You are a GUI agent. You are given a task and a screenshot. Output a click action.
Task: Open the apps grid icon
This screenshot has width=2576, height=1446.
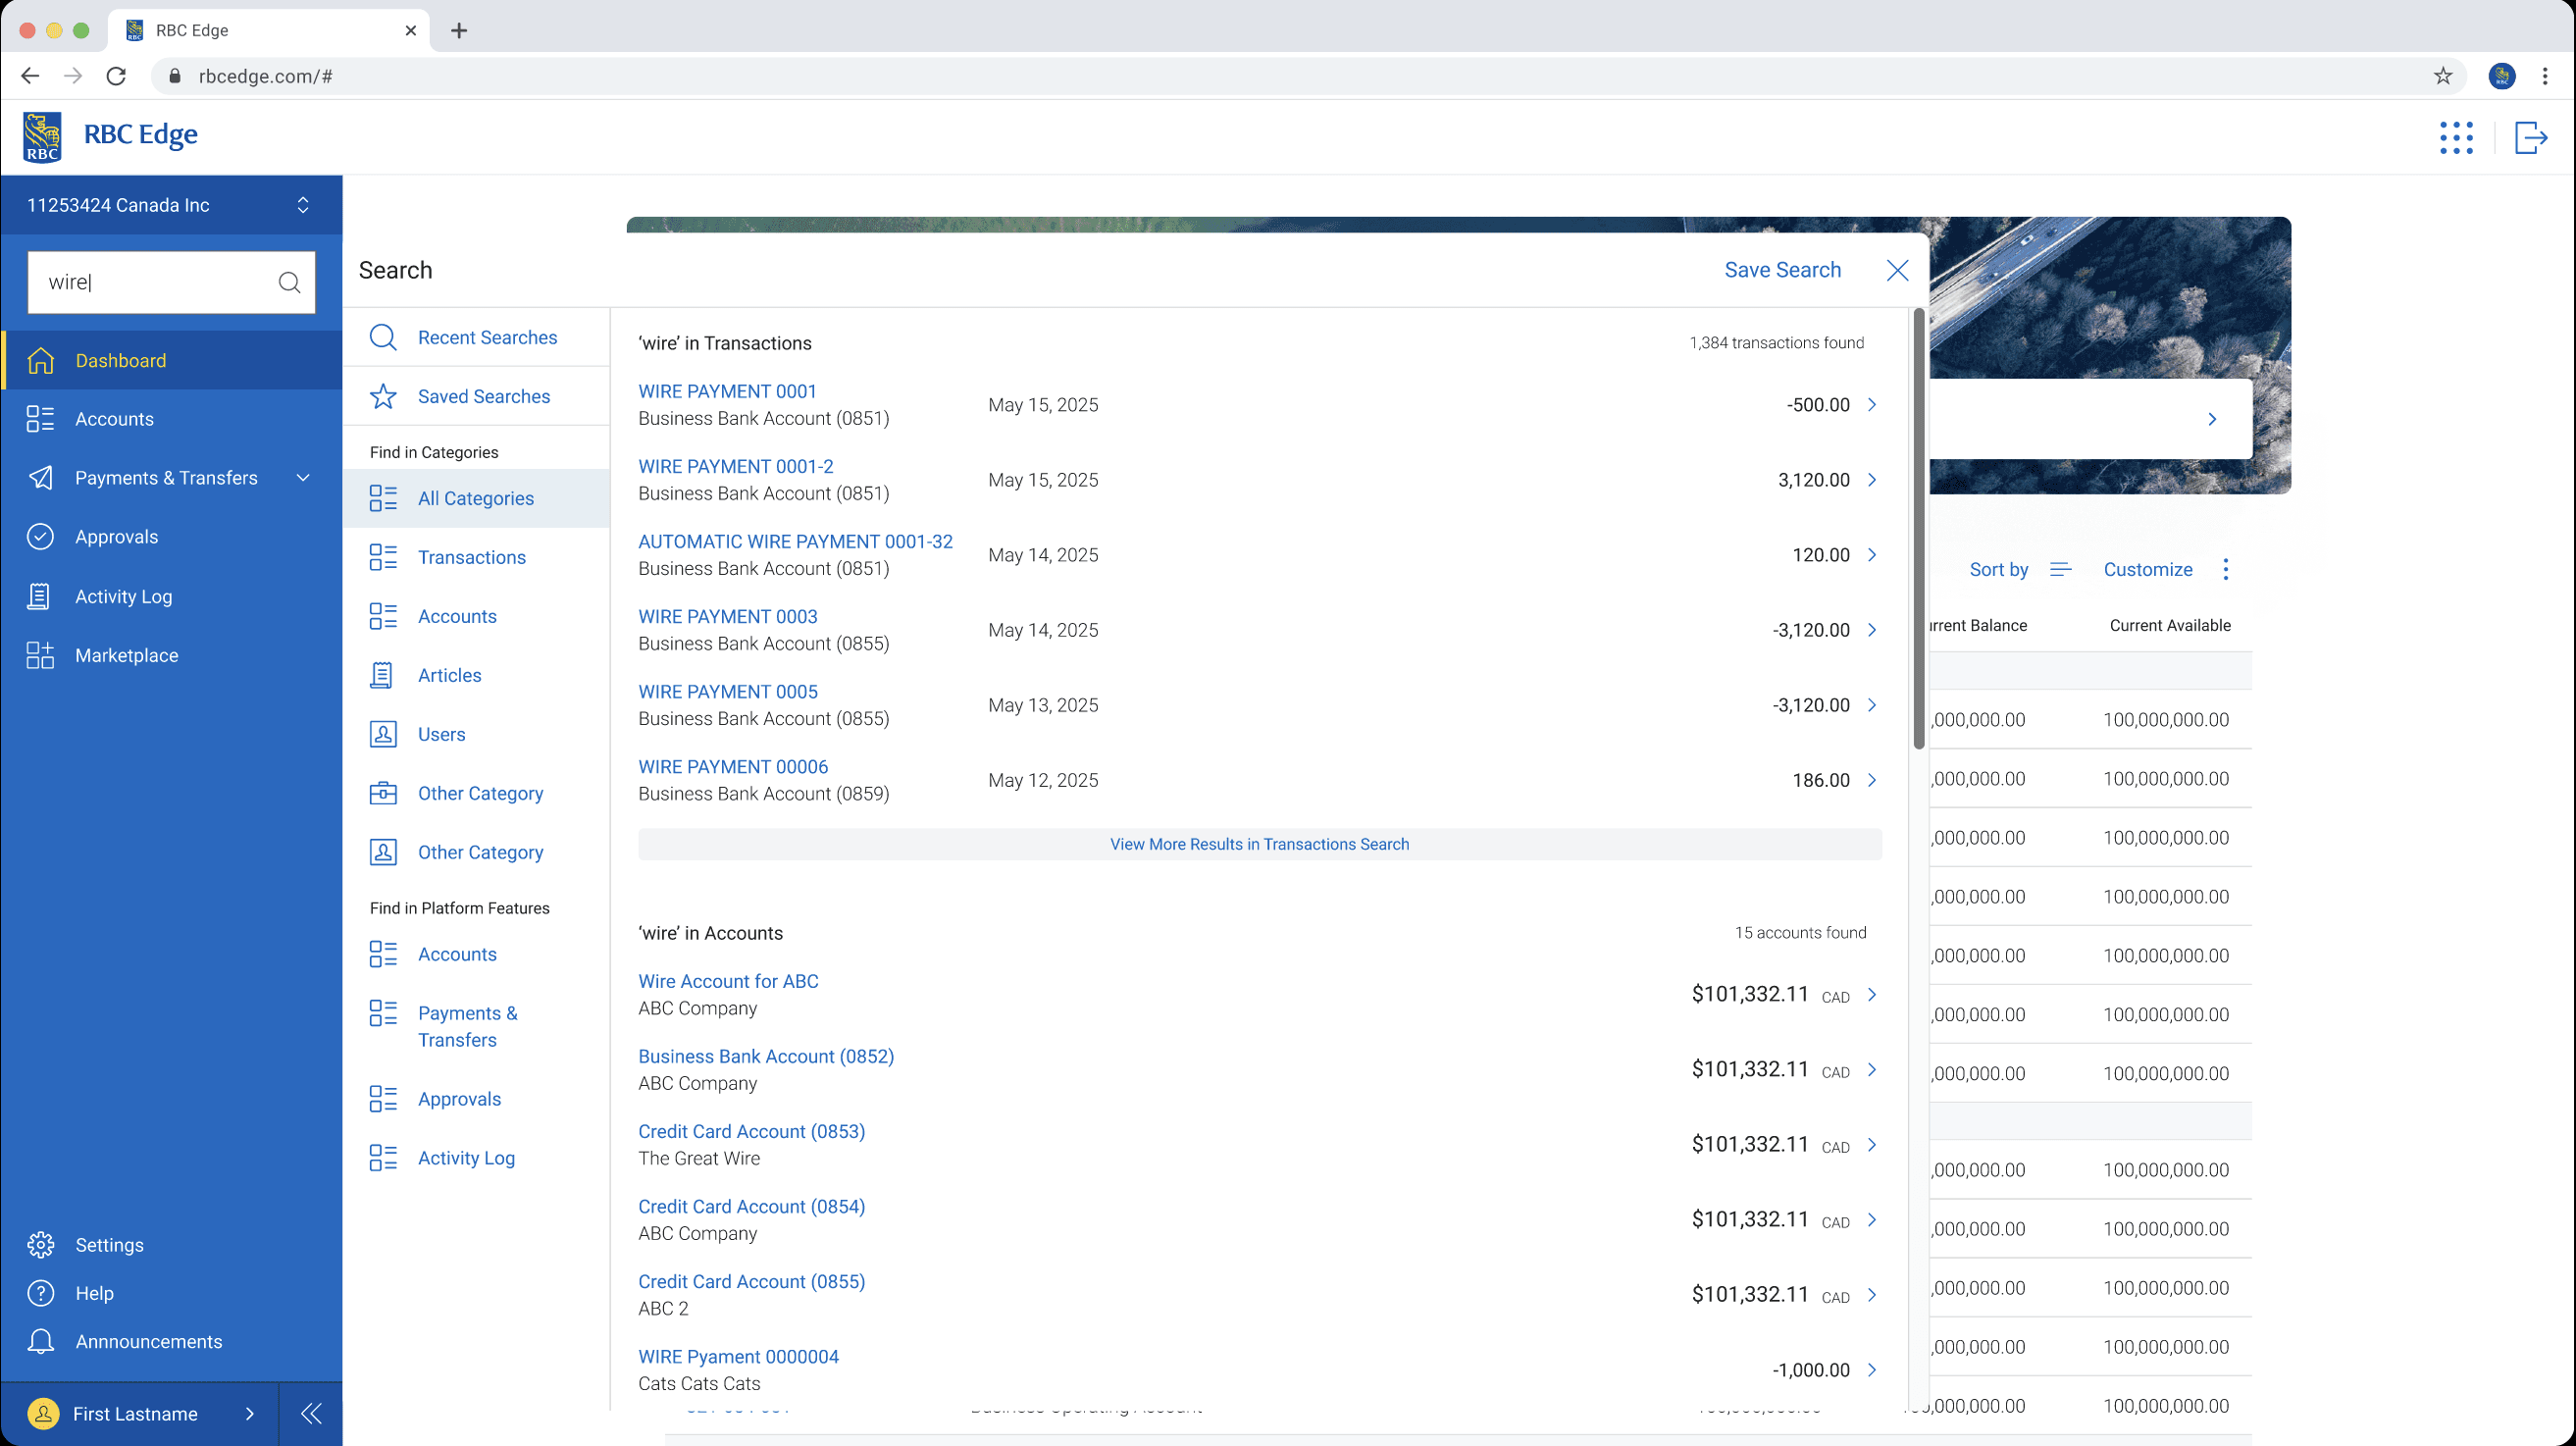[x=2456, y=138]
